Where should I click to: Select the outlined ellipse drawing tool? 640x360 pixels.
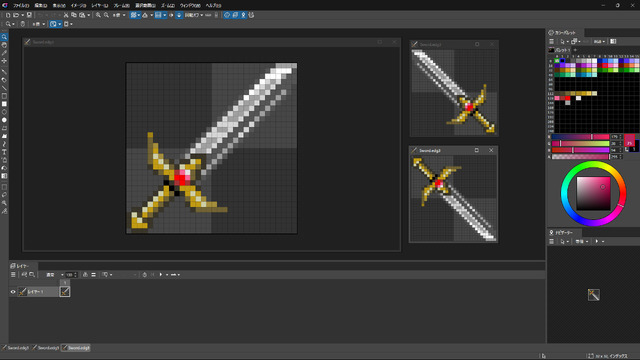(4, 112)
